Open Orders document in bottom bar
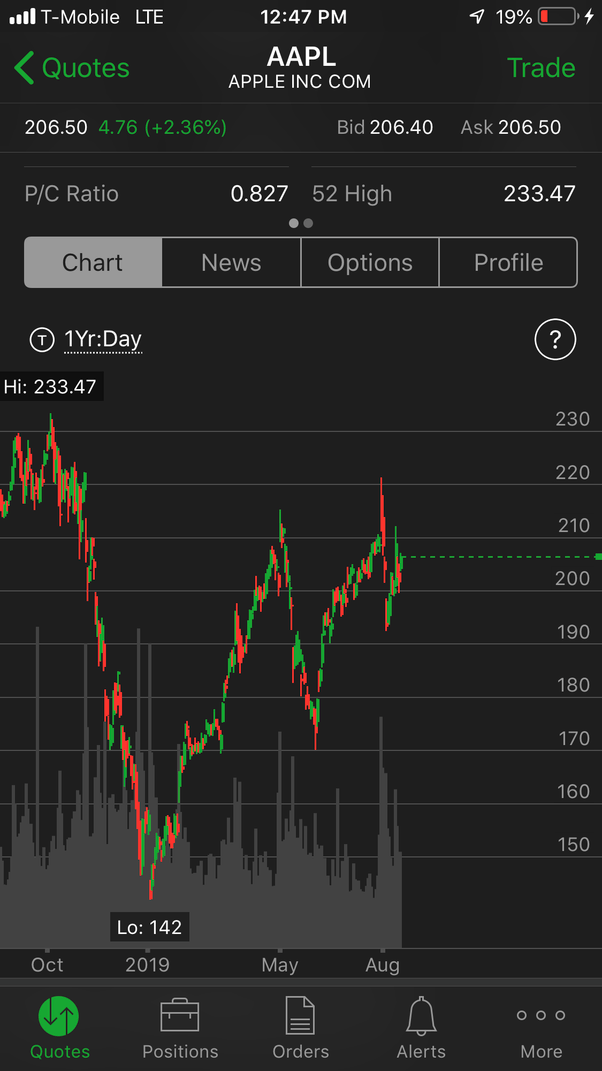 tap(301, 1027)
